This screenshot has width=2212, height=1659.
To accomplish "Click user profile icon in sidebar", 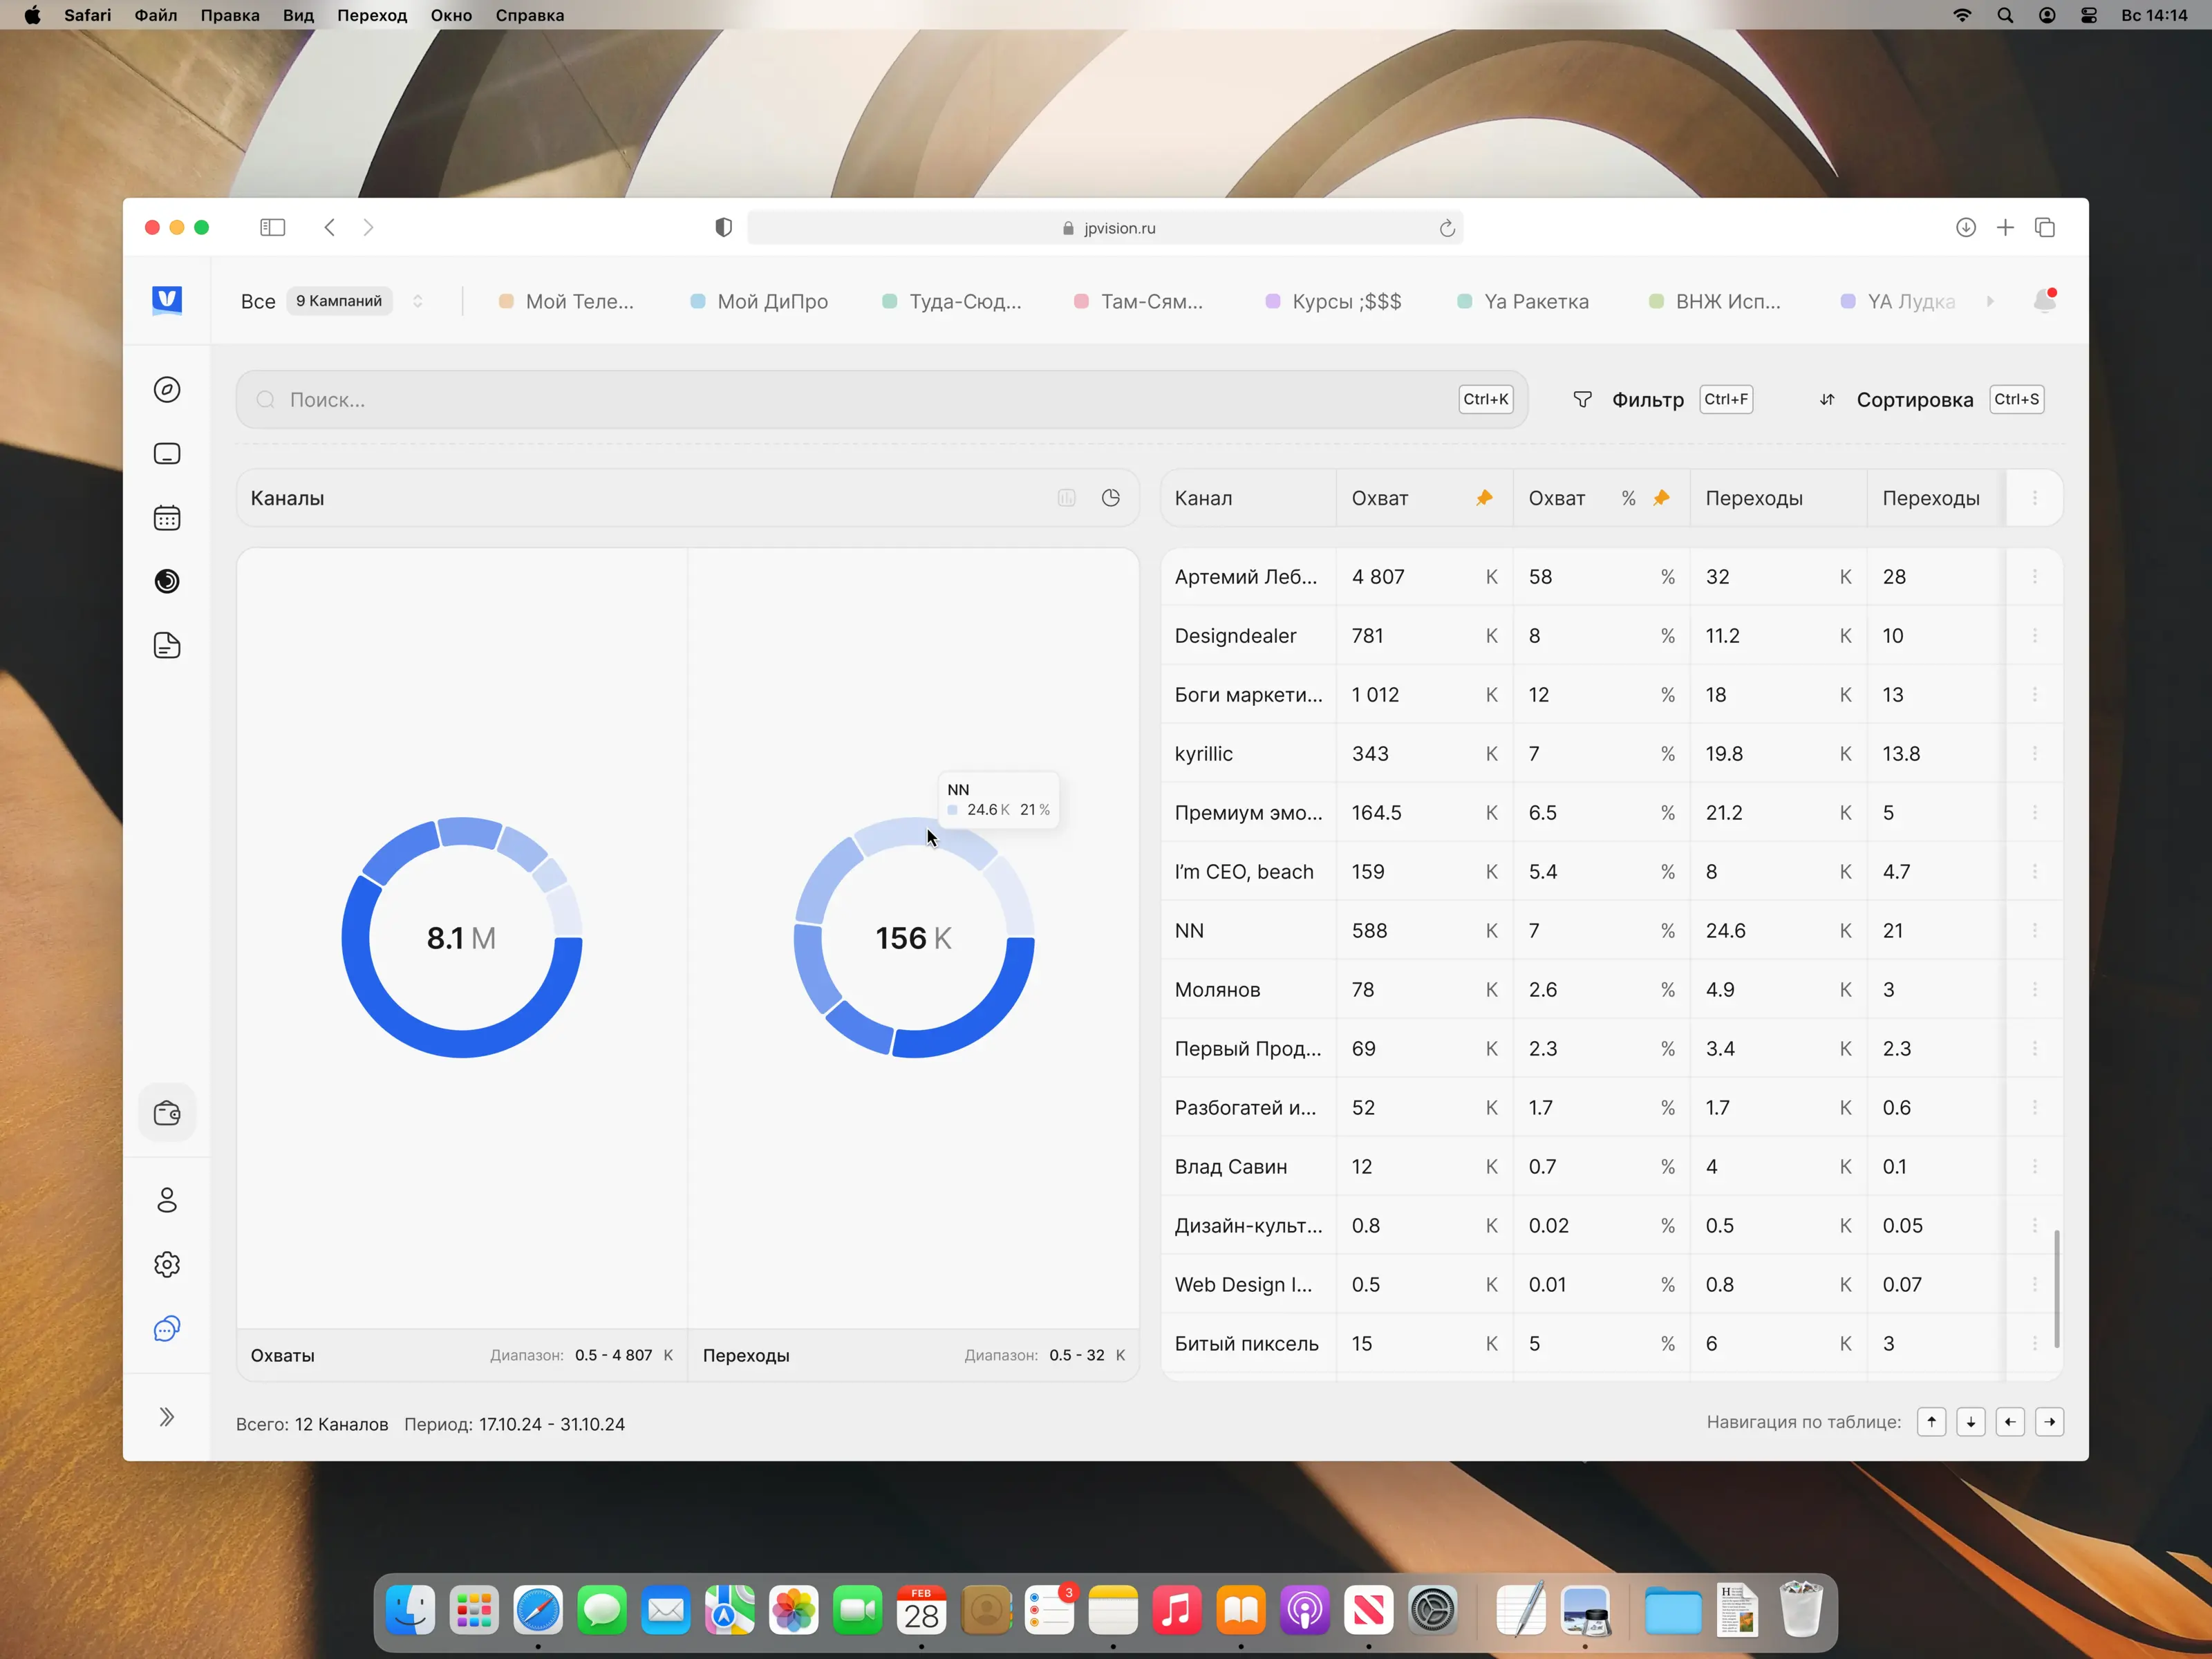I will coord(167,1200).
